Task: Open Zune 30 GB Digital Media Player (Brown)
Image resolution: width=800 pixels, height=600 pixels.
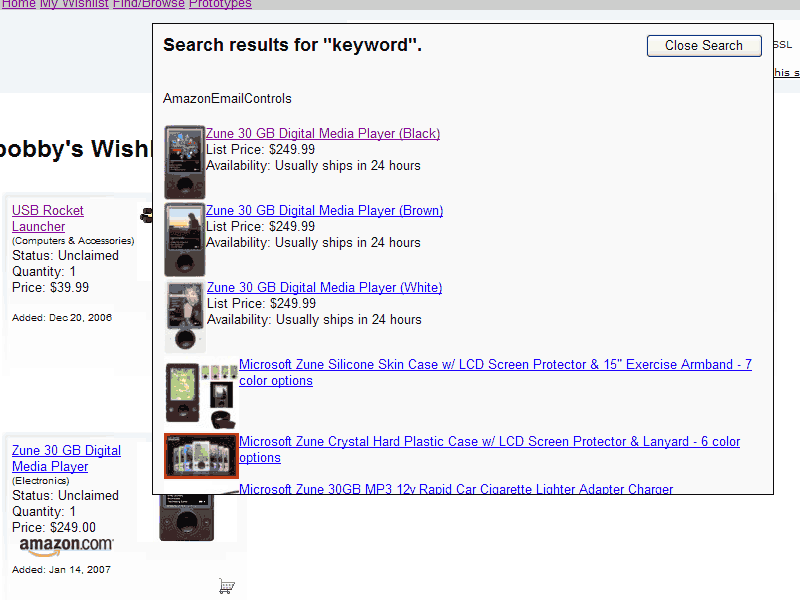Action: pyautogui.click(x=324, y=211)
